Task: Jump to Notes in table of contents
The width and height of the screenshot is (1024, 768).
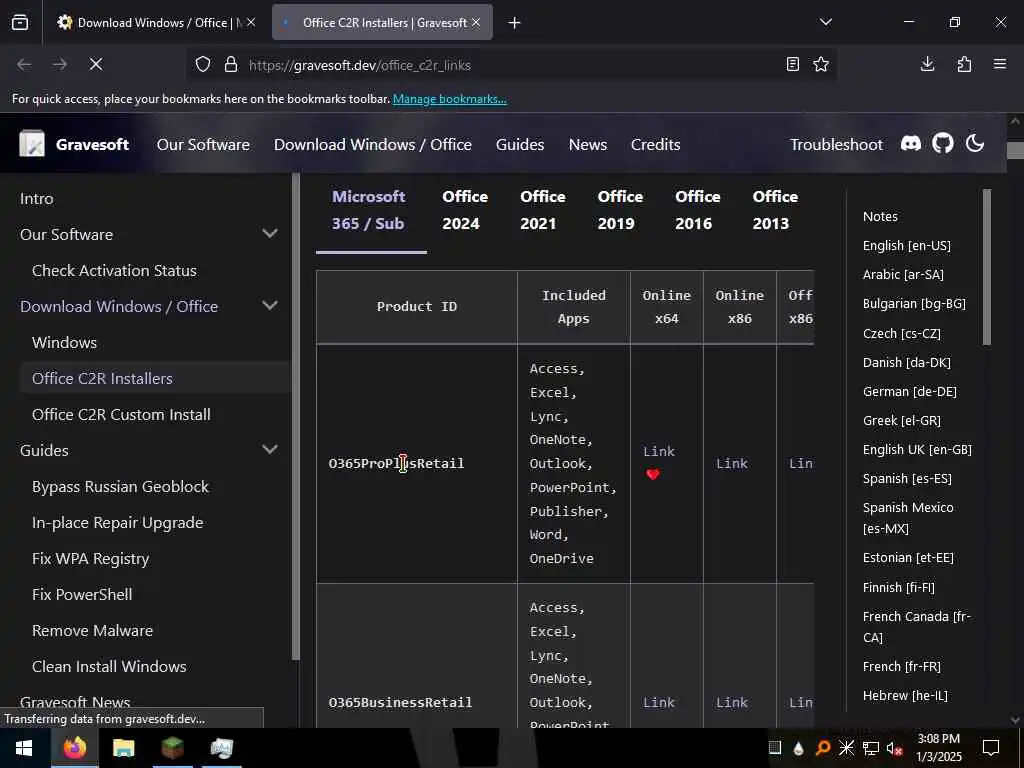Action: coord(880,216)
